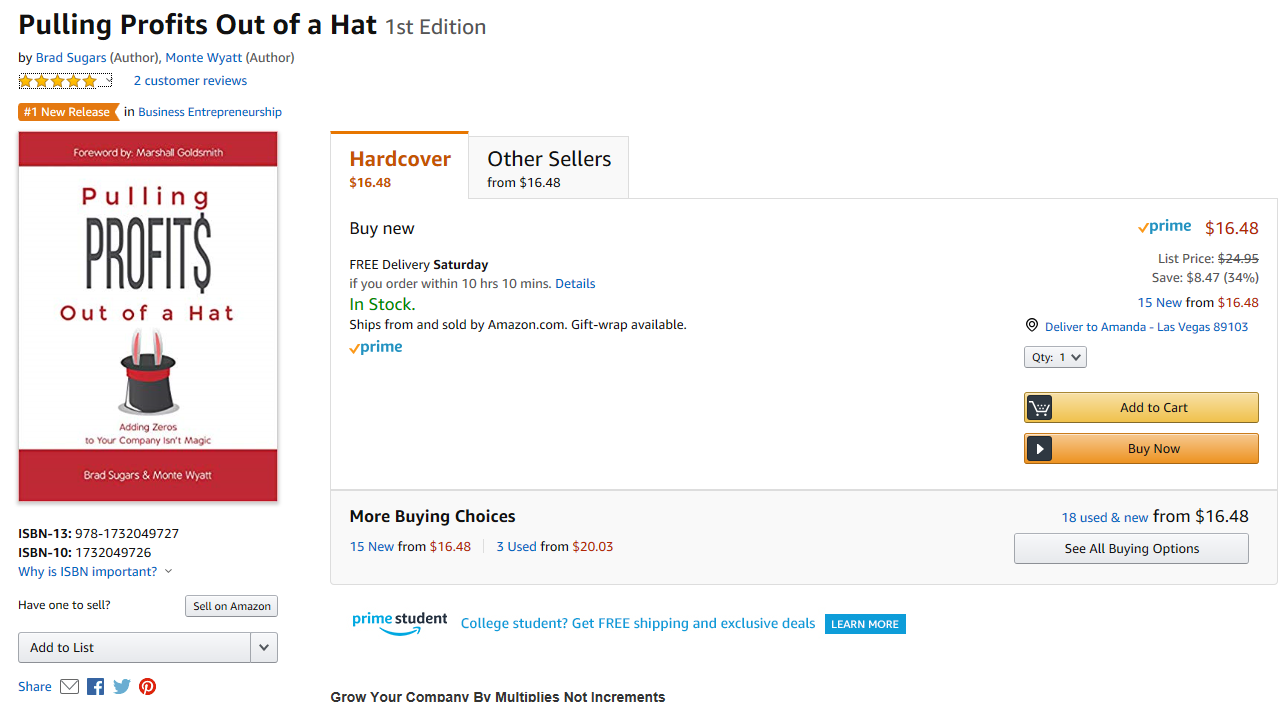
Task: Open the Business Entrepreneurship category link
Action: coord(210,112)
